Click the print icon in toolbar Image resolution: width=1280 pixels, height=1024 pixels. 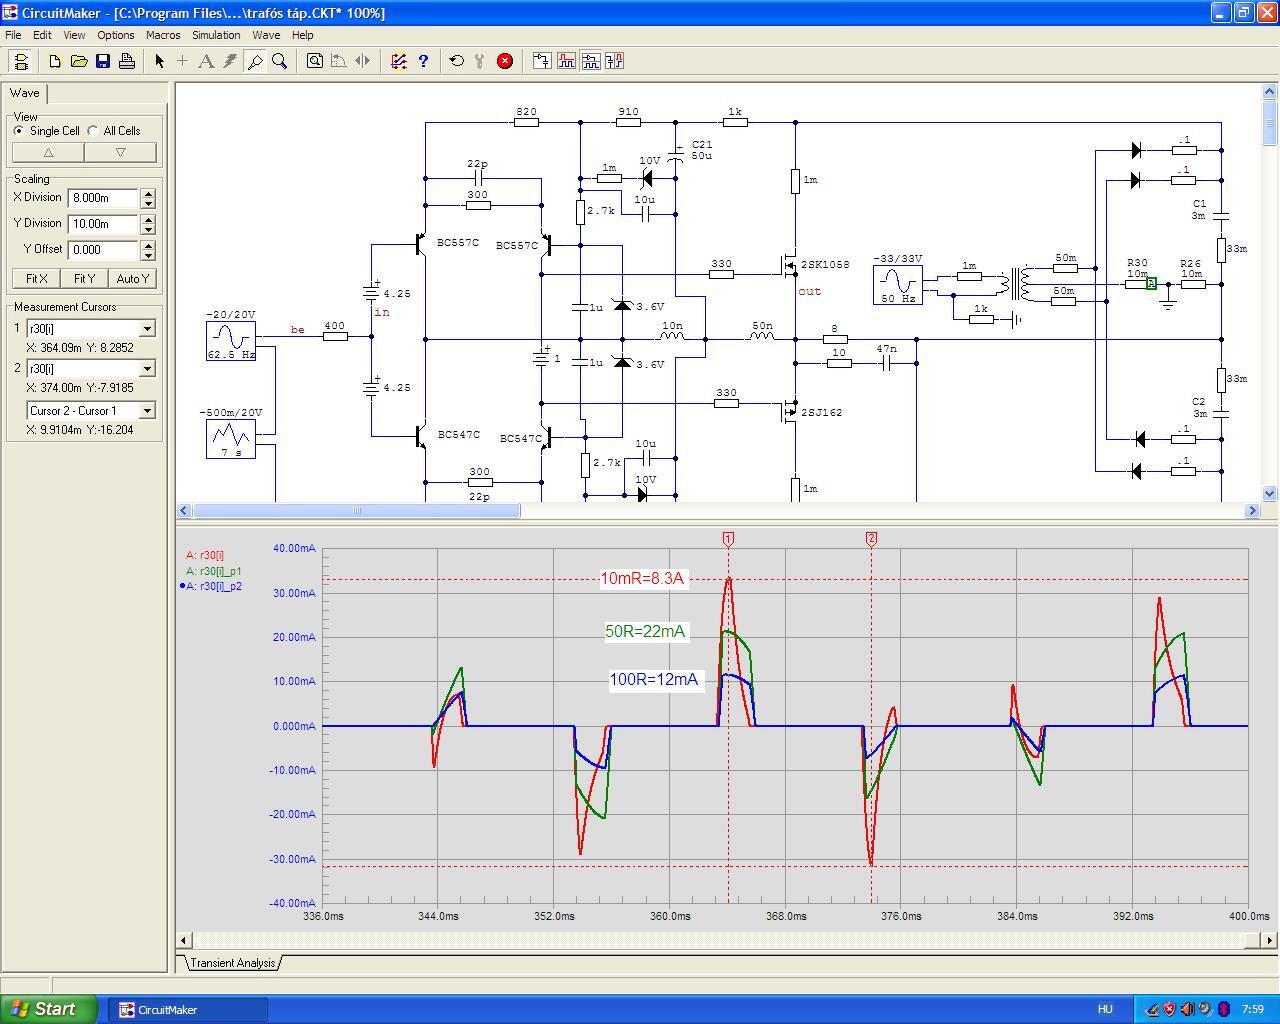point(127,61)
